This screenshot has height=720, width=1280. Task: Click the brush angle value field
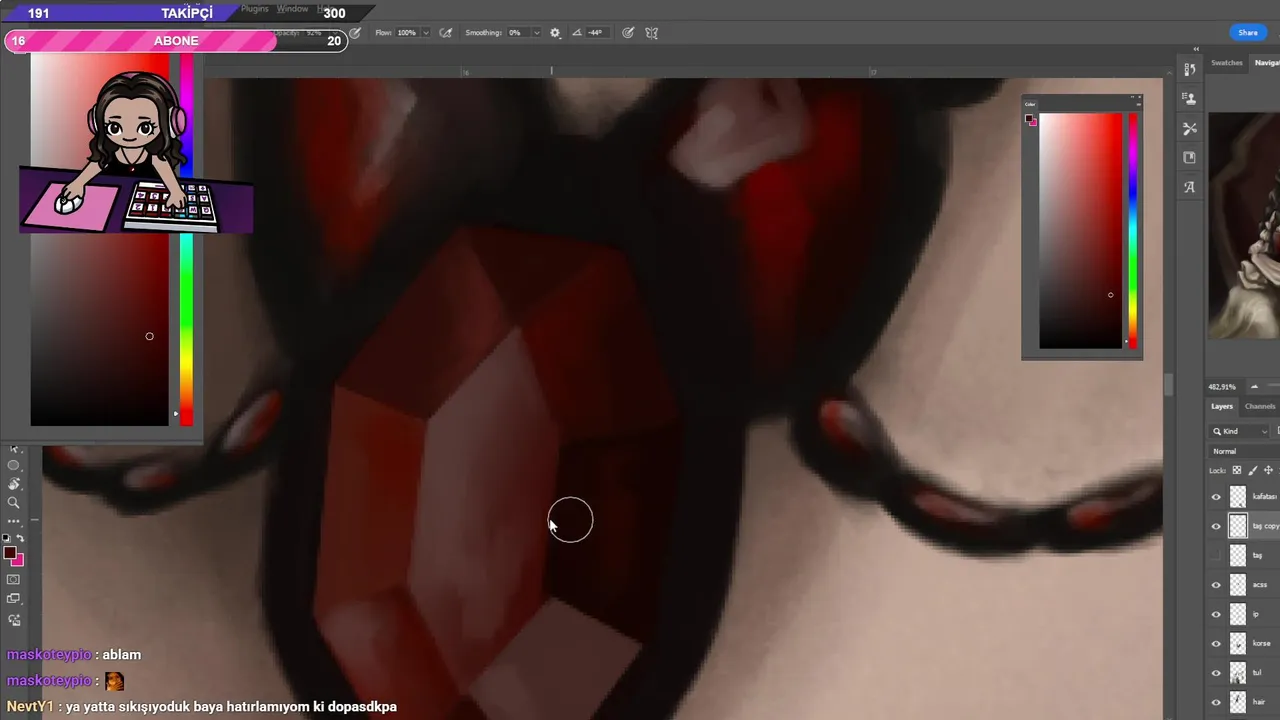point(596,33)
